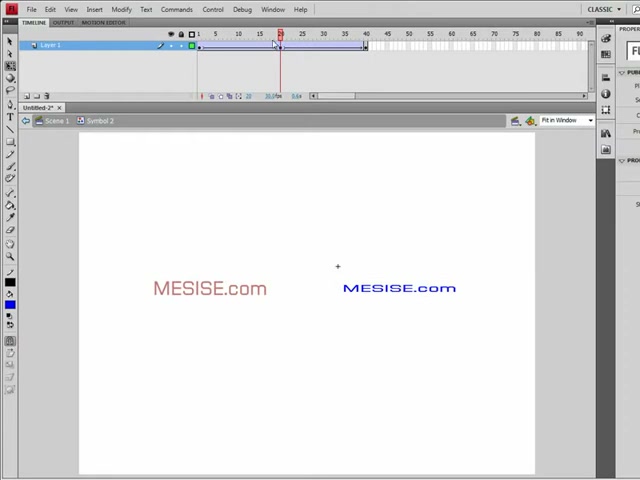The image size is (640, 480).
Task: Open the Commands menu
Action: [177, 9]
